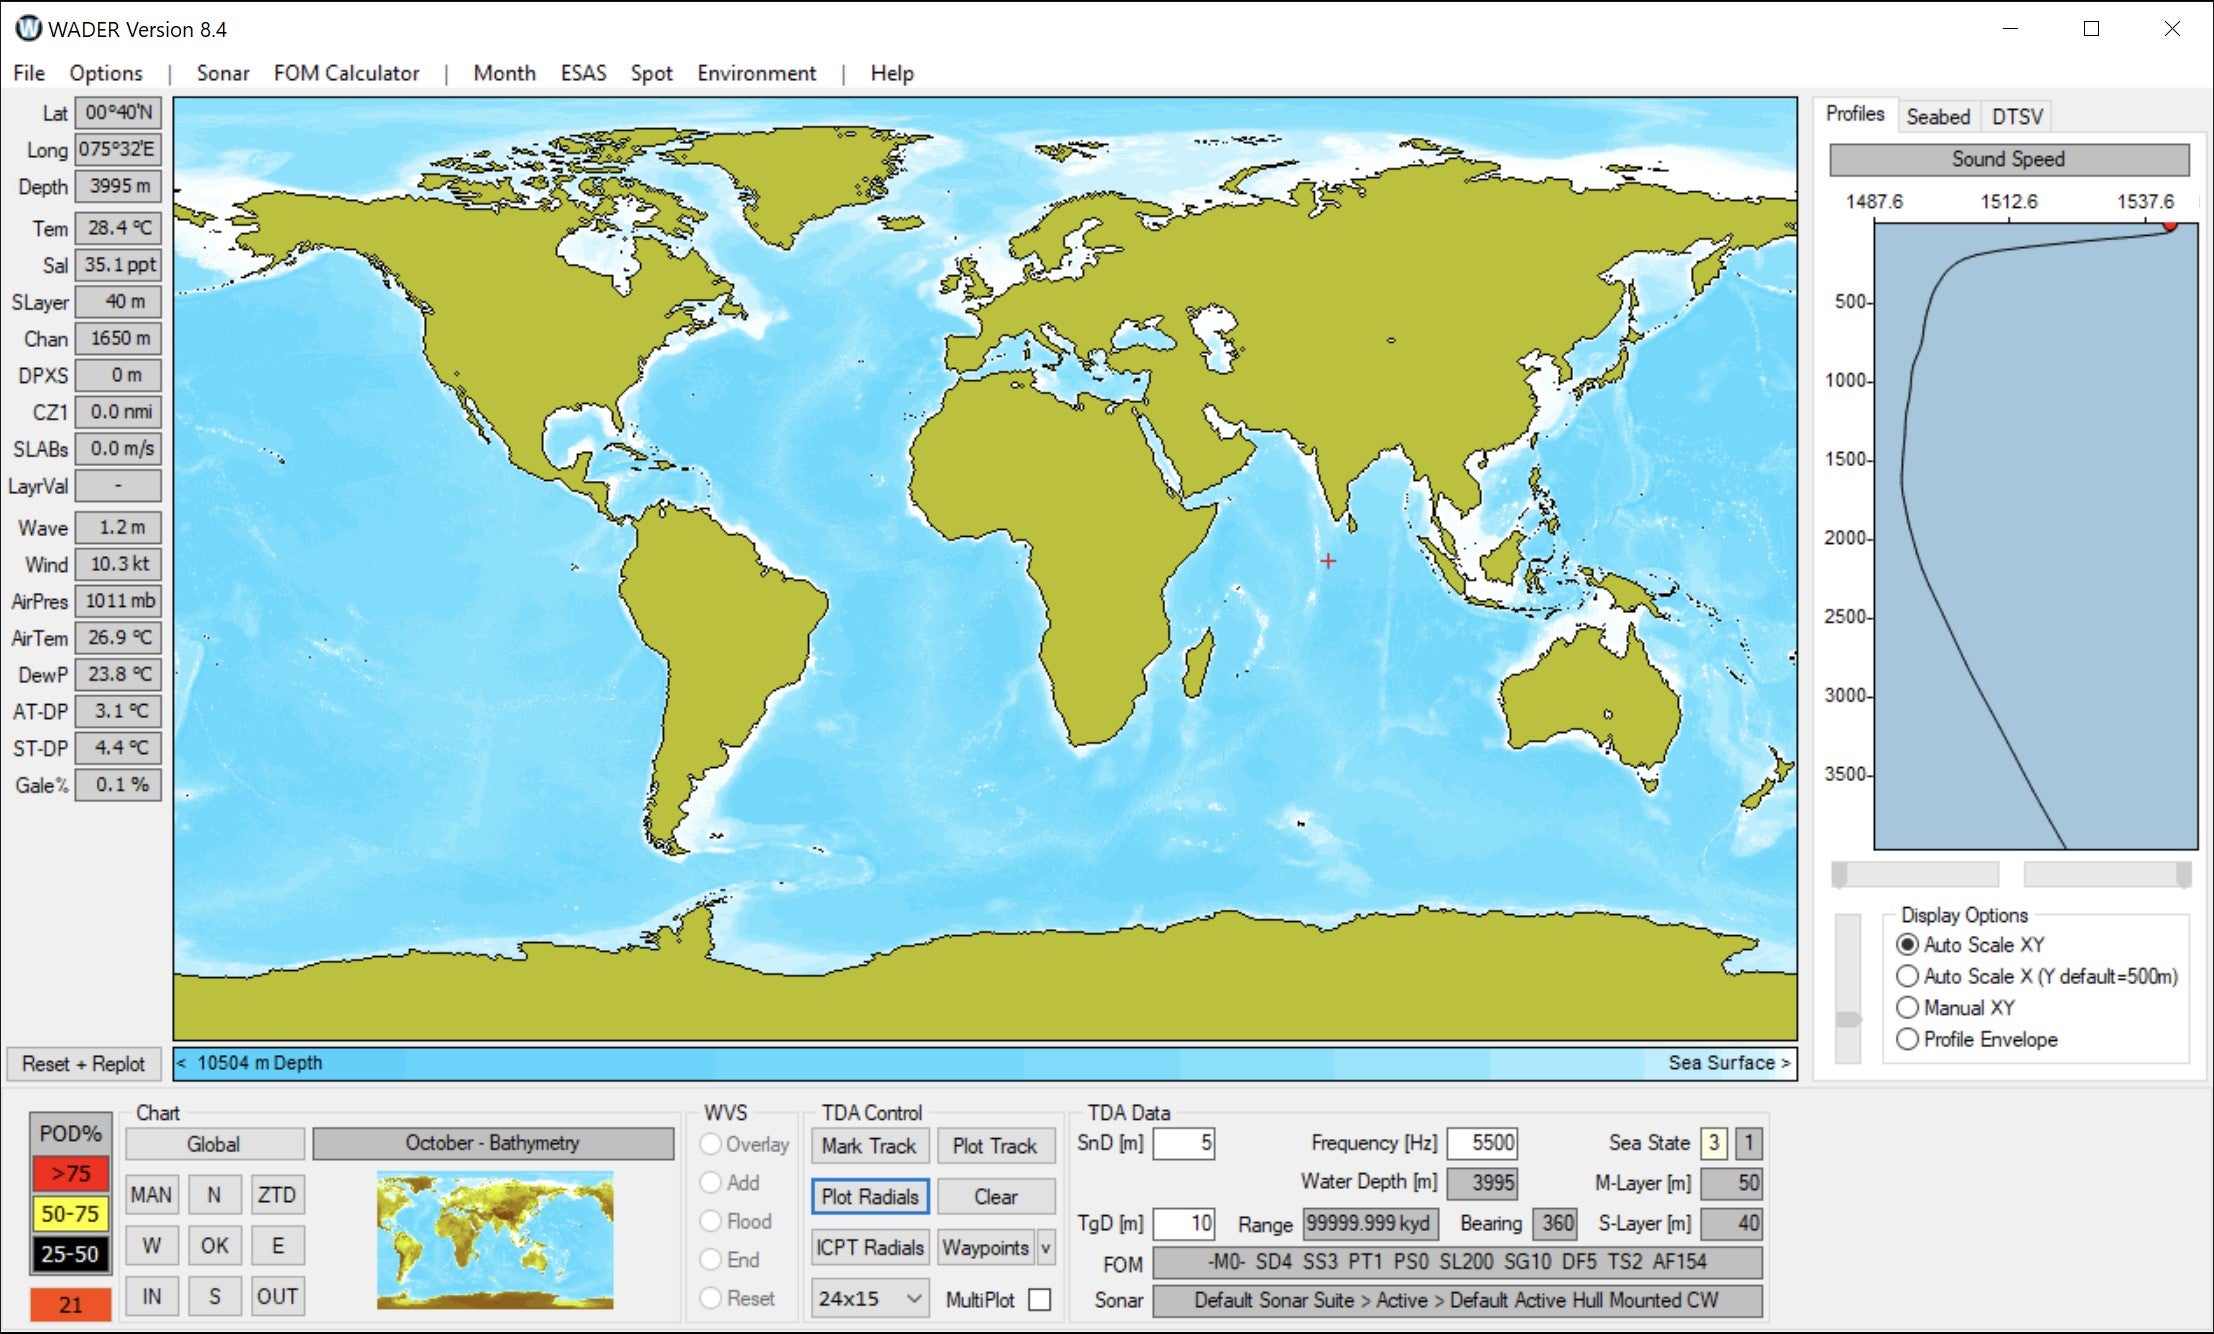
Task: Open the October - Bathymetry chart selector
Action: click(493, 1143)
